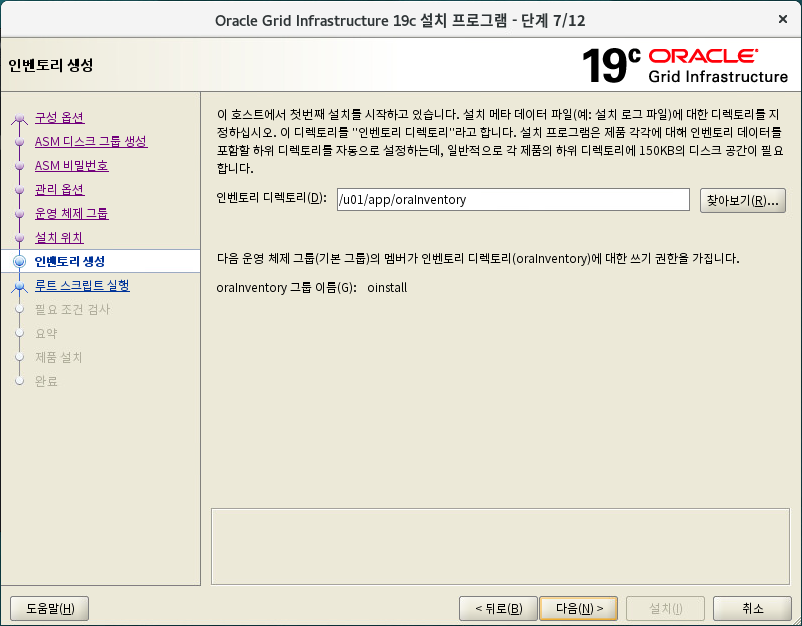Click the ASM 디스크 그룹 생성 bullet icon
The height and width of the screenshot is (626, 802).
point(19,142)
